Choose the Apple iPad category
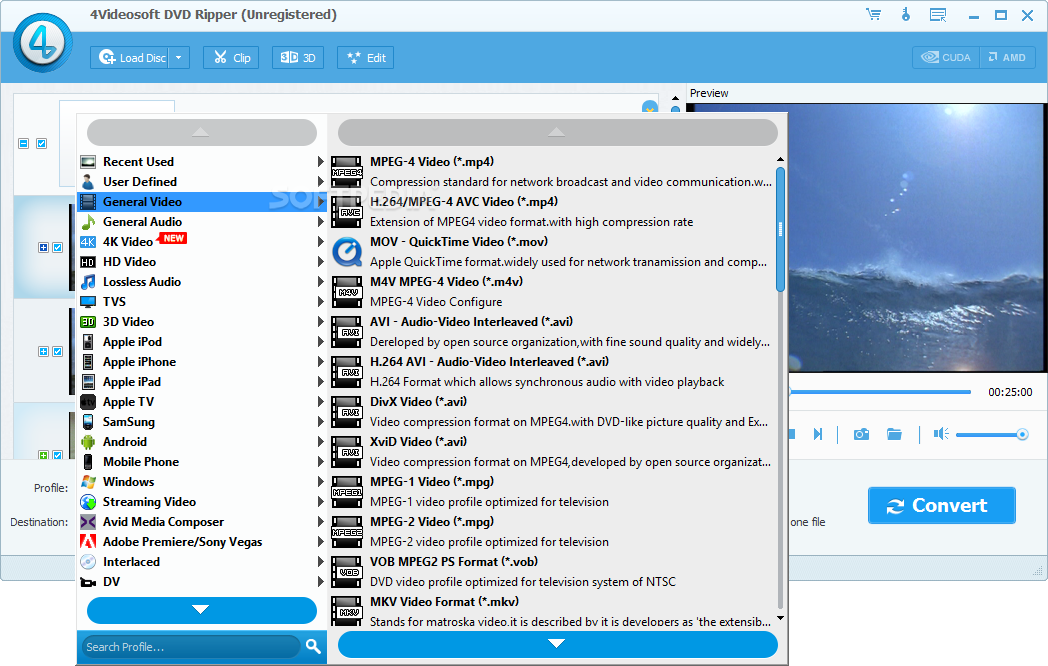 click(x=202, y=382)
